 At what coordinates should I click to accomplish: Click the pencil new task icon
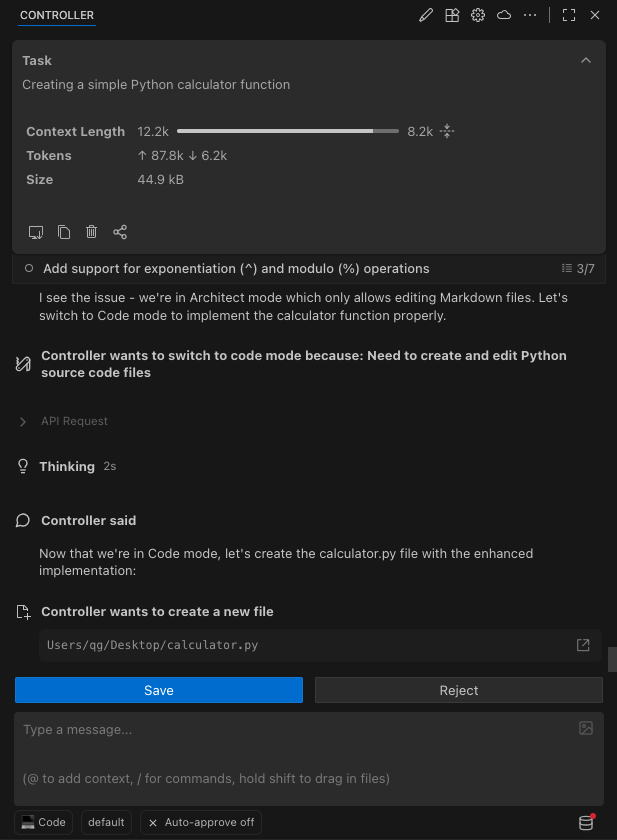pyautogui.click(x=426, y=15)
